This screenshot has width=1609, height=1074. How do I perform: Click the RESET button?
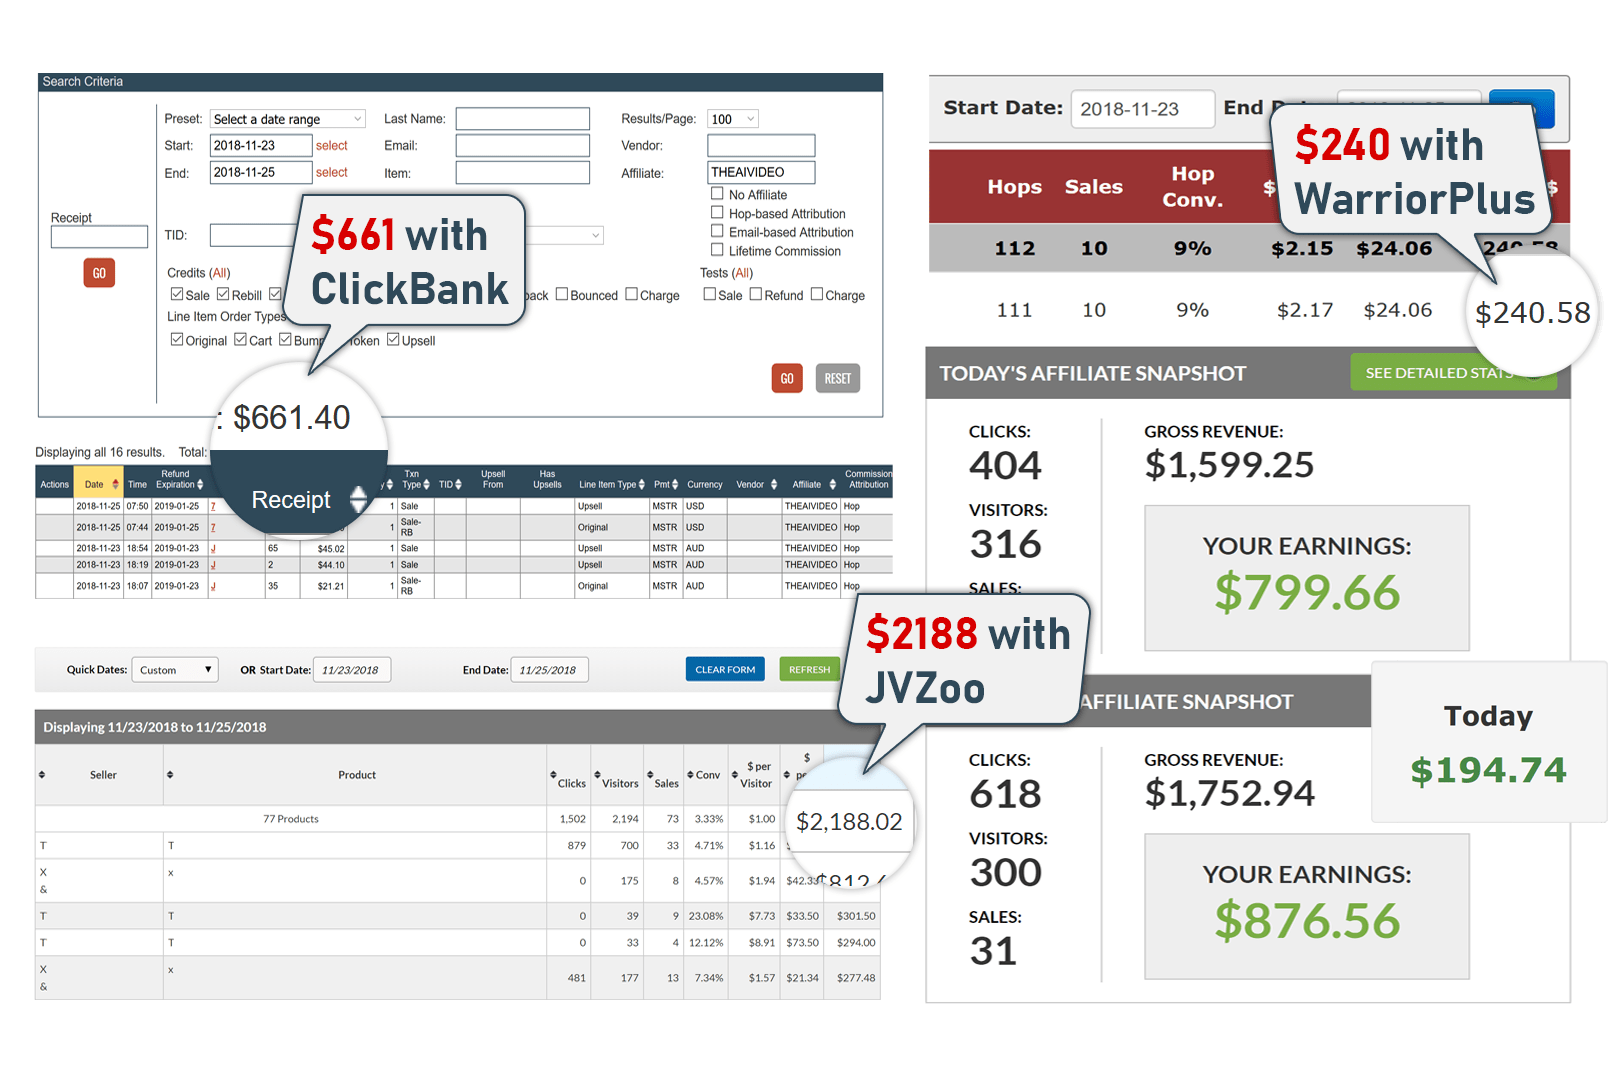838,378
